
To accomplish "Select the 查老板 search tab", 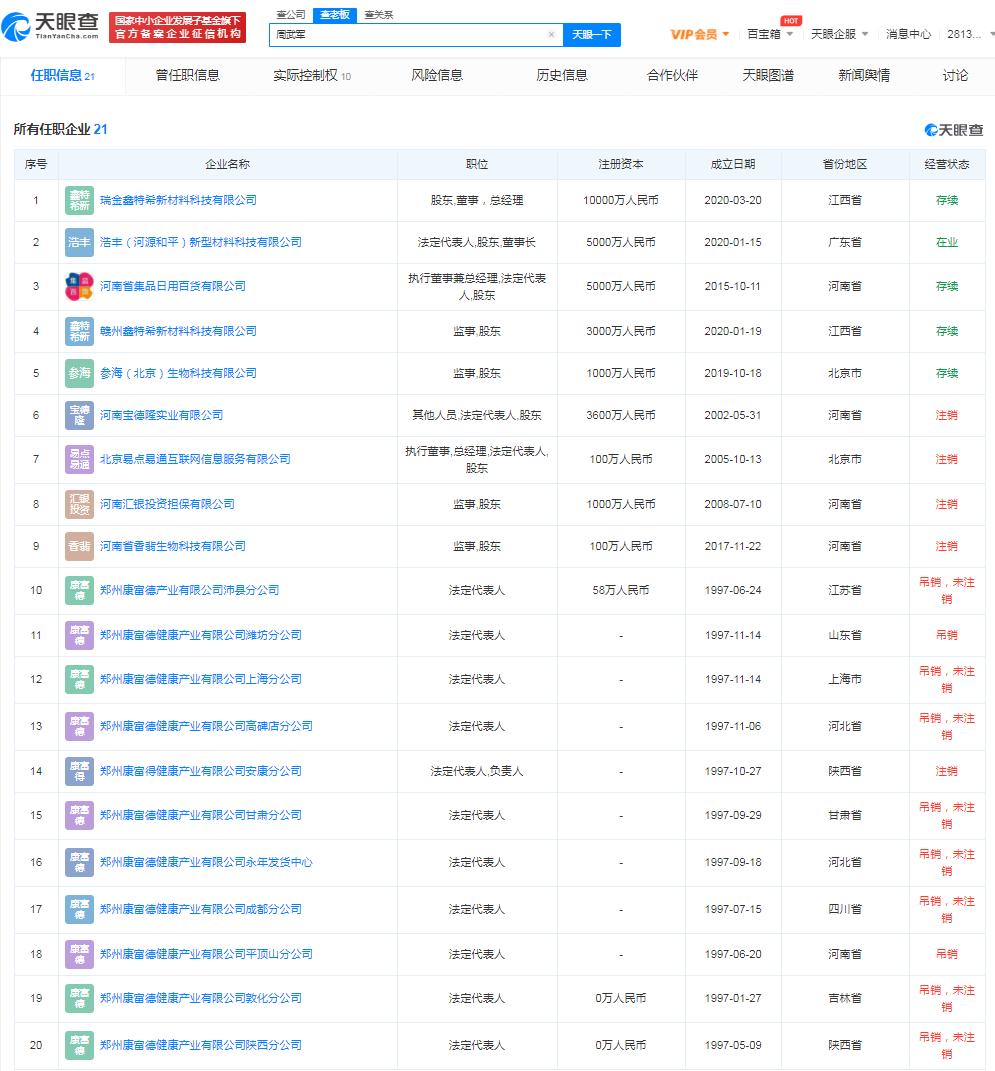I will pos(335,14).
